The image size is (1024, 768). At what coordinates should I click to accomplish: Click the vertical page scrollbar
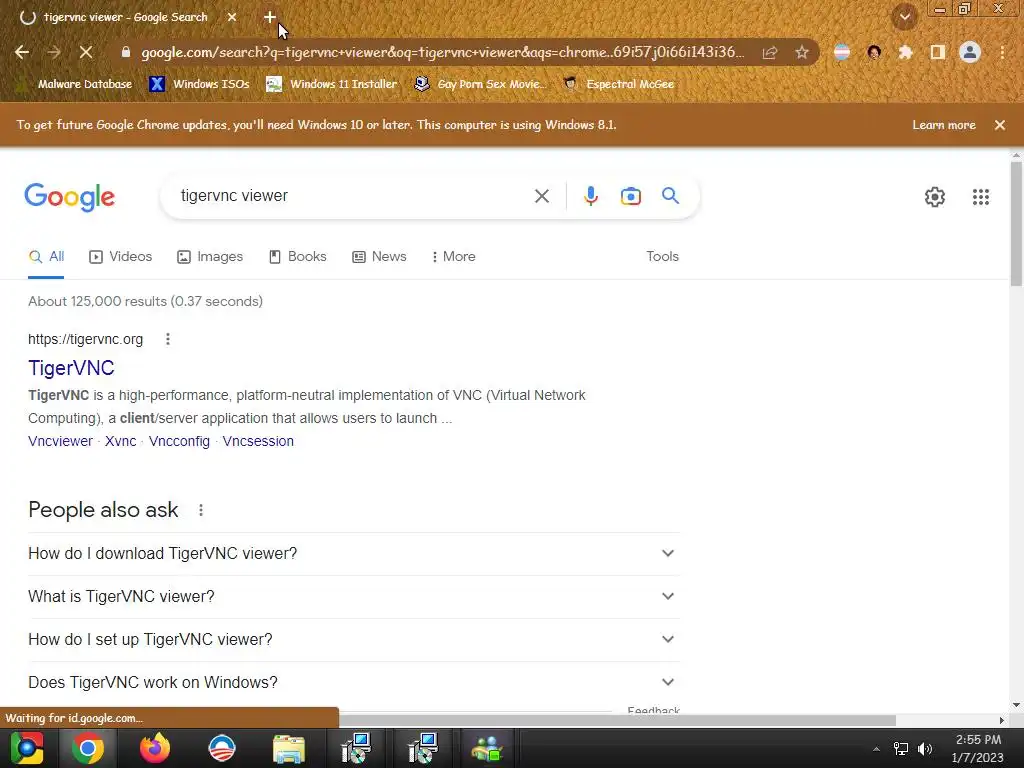(x=1016, y=224)
